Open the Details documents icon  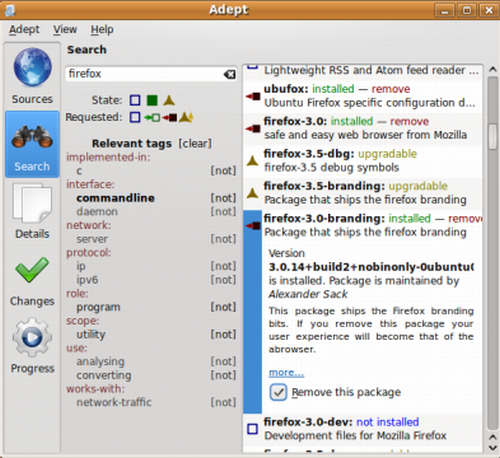click(32, 203)
